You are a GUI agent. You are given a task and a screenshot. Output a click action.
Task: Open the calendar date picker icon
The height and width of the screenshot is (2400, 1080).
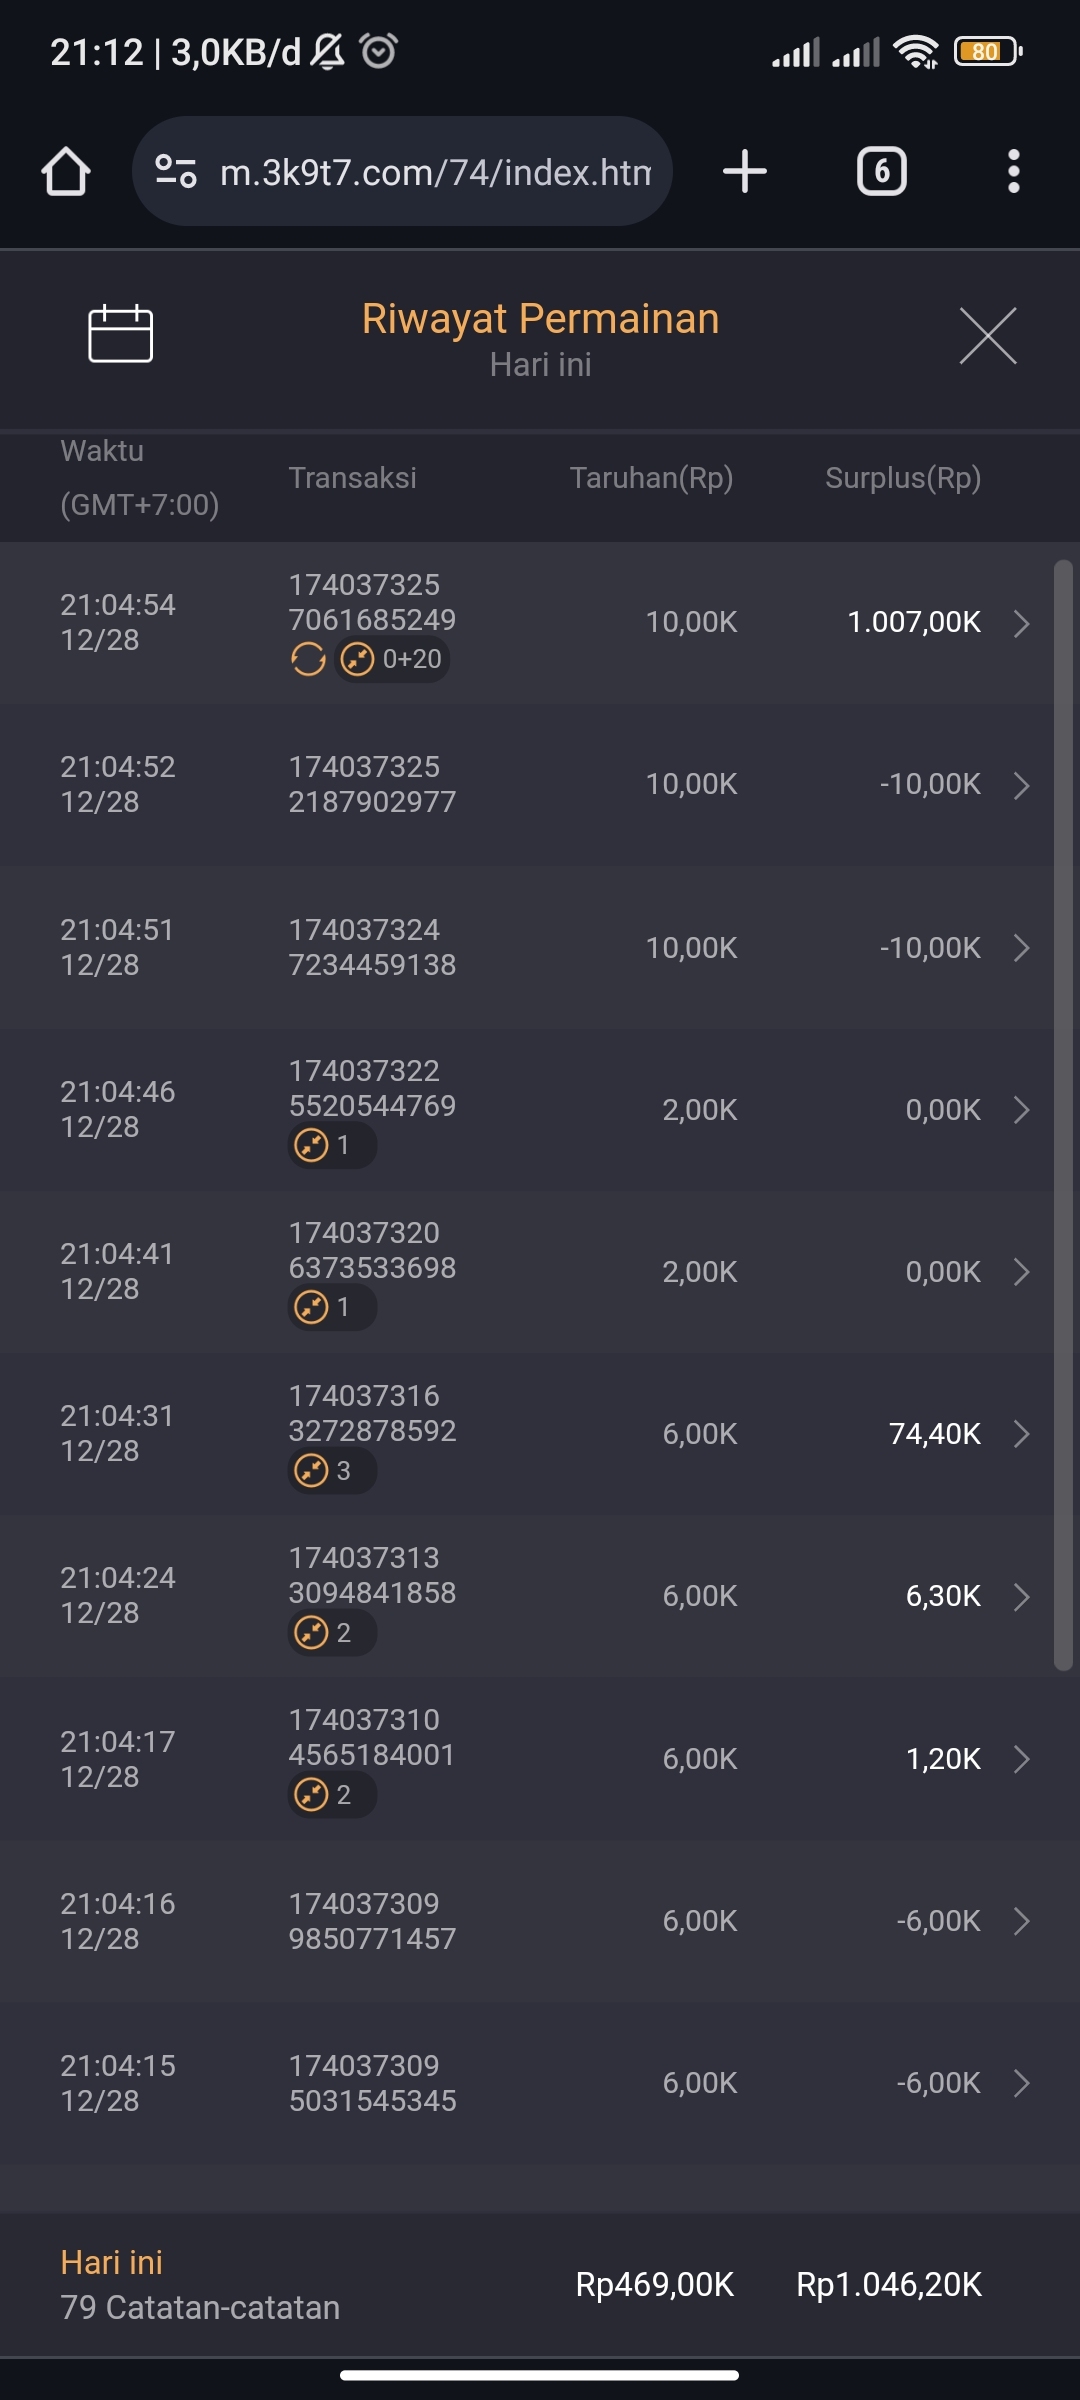pyautogui.click(x=120, y=334)
